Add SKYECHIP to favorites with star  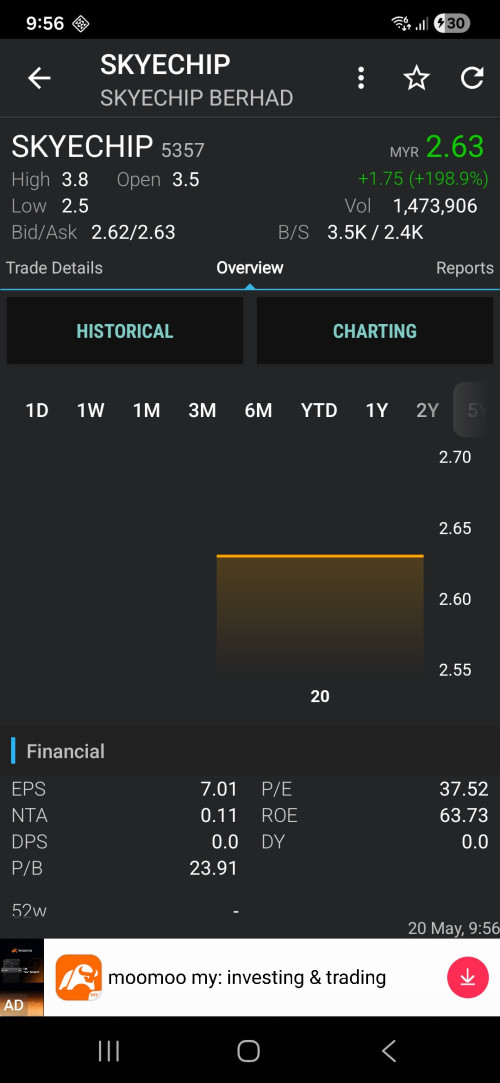point(416,79)
